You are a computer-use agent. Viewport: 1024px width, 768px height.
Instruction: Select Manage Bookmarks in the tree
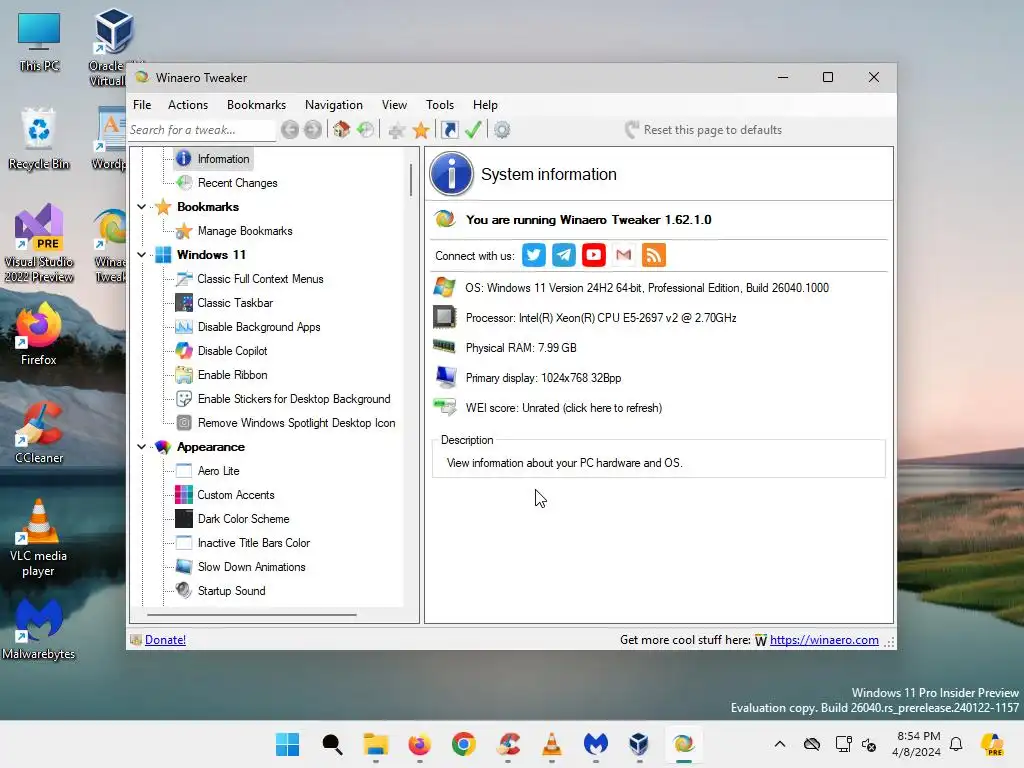(245, 231)
